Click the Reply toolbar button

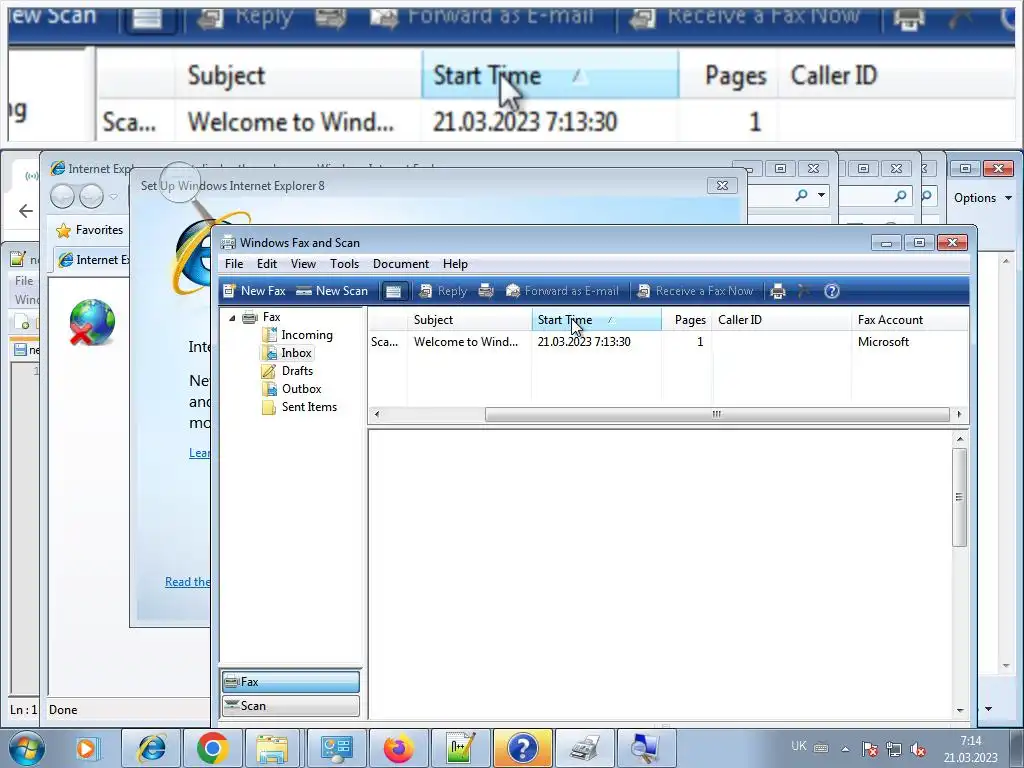pyautogui.click(x=443, y=291)
